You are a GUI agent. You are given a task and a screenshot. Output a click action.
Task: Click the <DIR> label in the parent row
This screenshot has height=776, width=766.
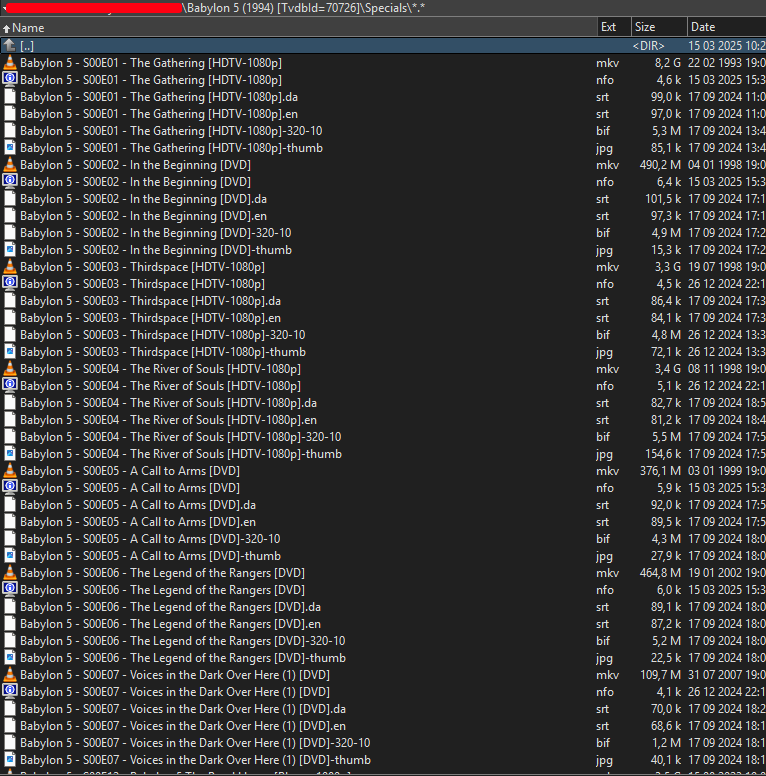pos(648,46)
